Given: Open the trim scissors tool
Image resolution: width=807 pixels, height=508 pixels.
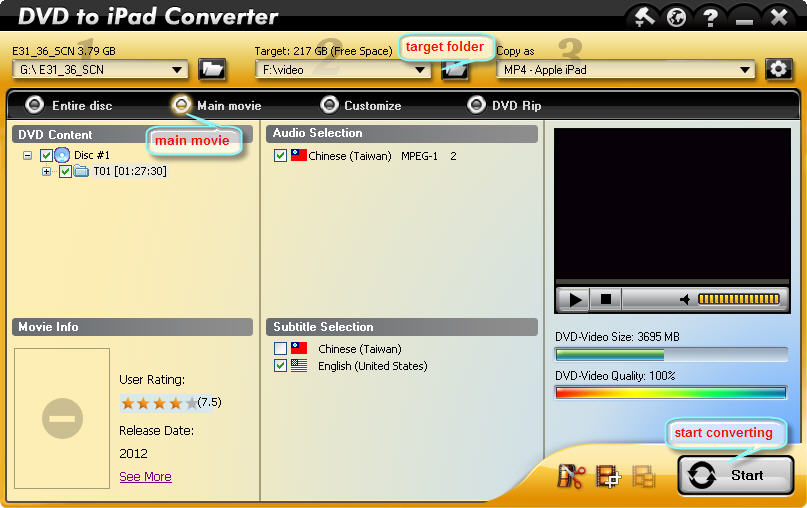Looking at the screenshot, I should (x=571, y=476).
